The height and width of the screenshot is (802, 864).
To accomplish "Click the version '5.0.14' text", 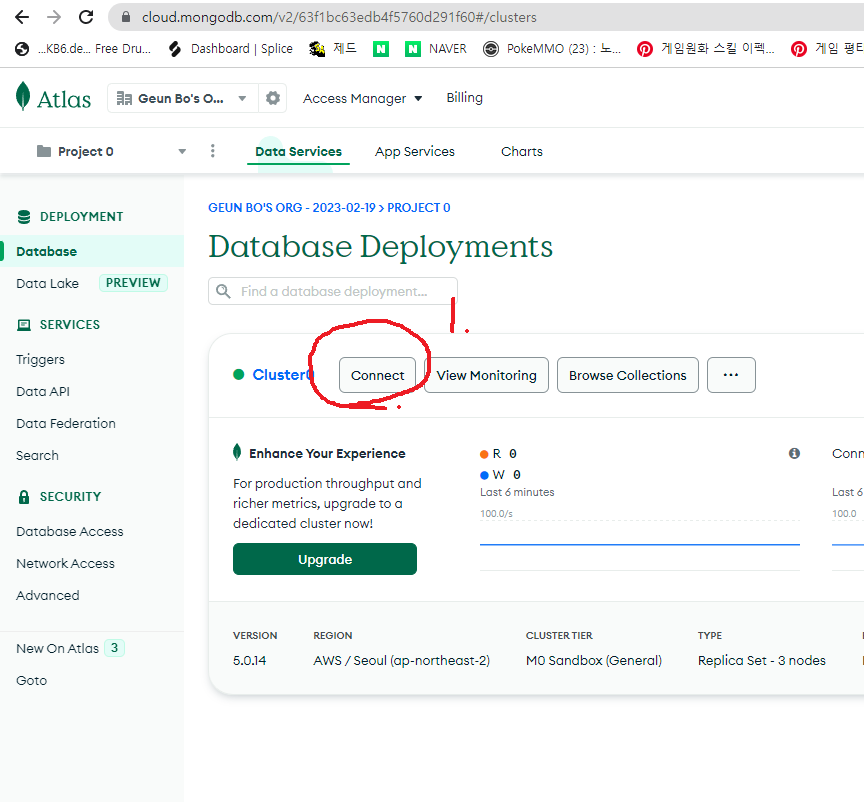I will (250, 660).
